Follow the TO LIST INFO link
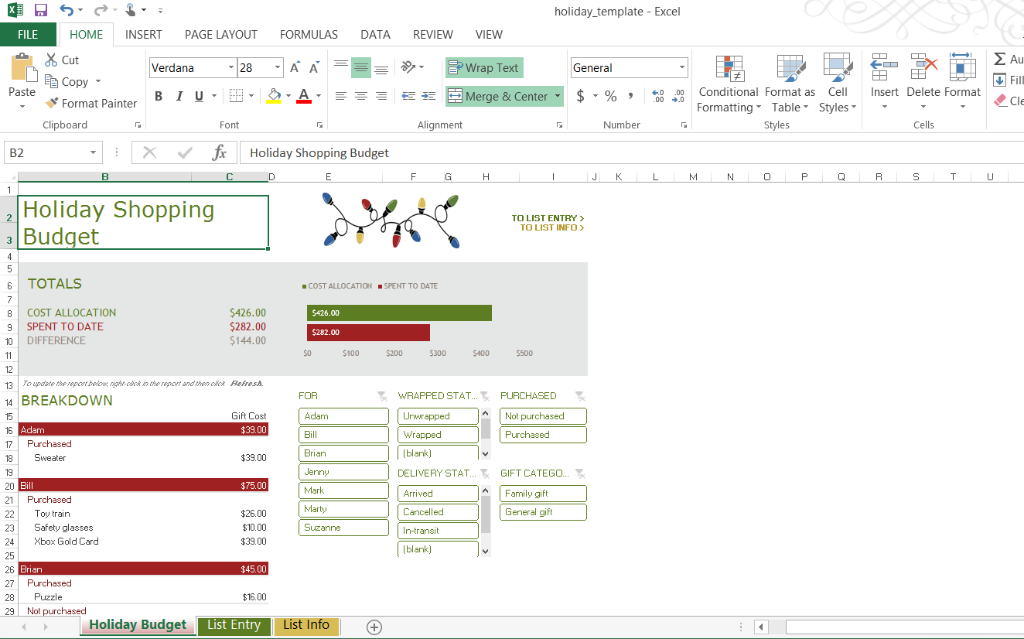1024x639 pixels. coord(552,227)
